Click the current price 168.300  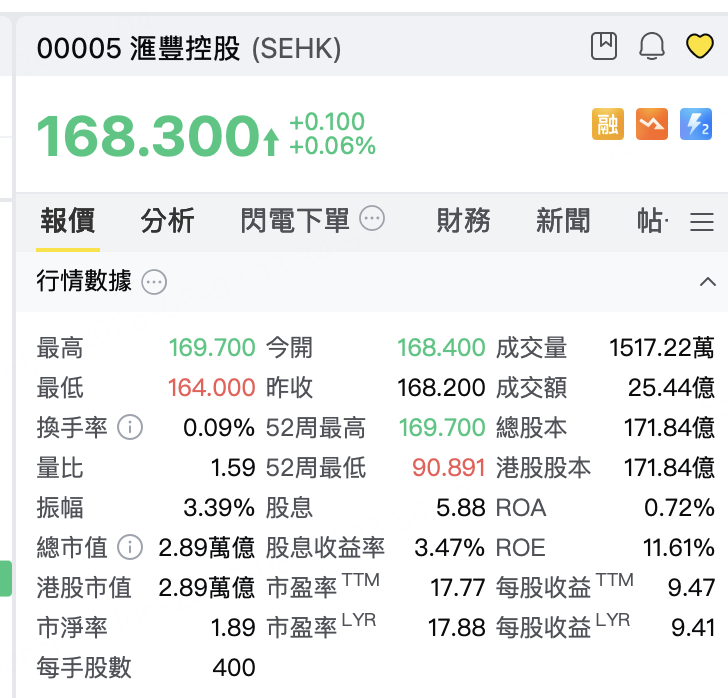[x=148, y=136]
